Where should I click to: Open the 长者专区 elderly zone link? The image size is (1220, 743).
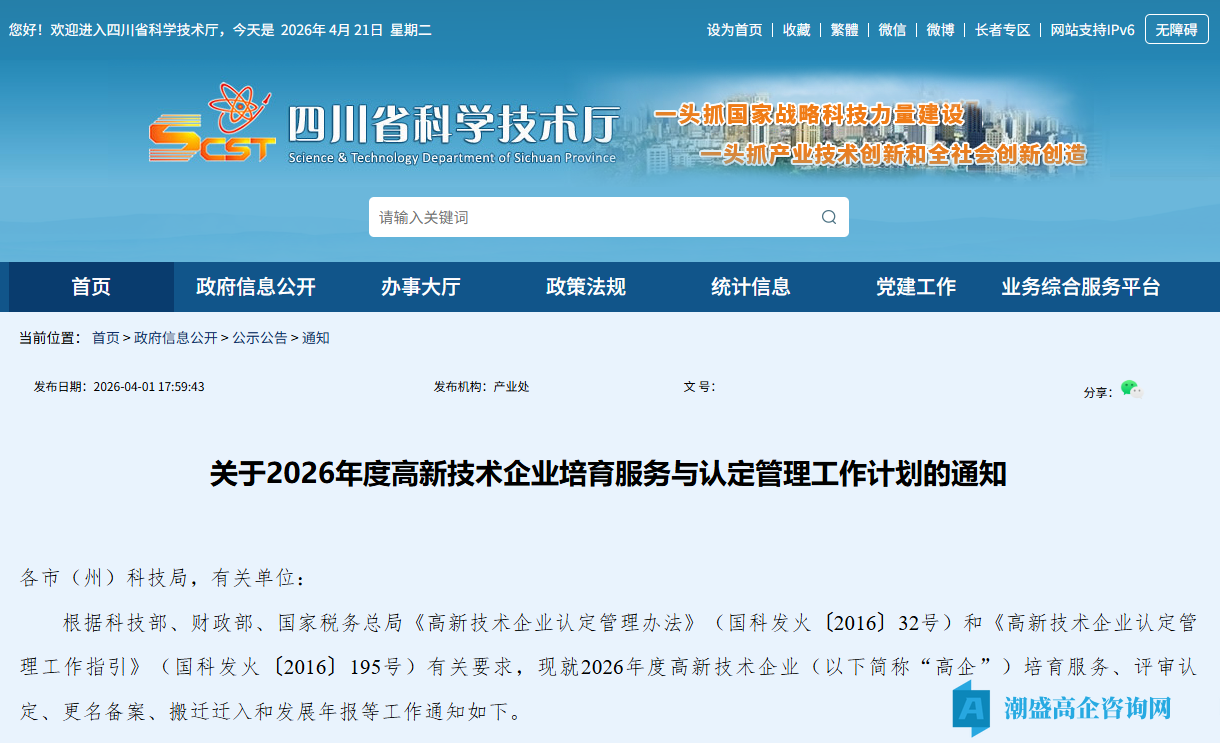pyautogui.click(x=1002, y=29)
